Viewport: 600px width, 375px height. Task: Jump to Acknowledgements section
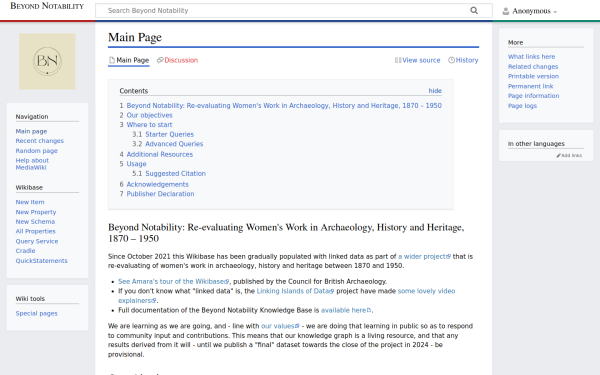[x=158, y=184]
